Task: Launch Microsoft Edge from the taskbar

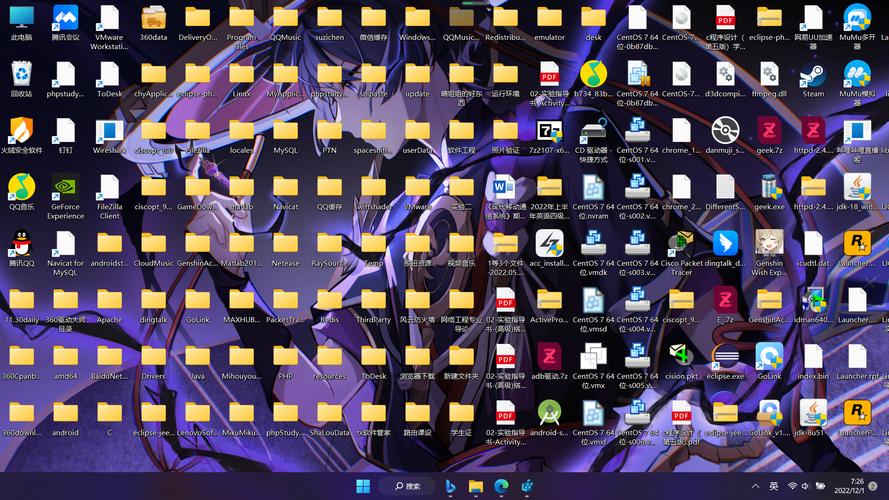Action: point(501,486)
